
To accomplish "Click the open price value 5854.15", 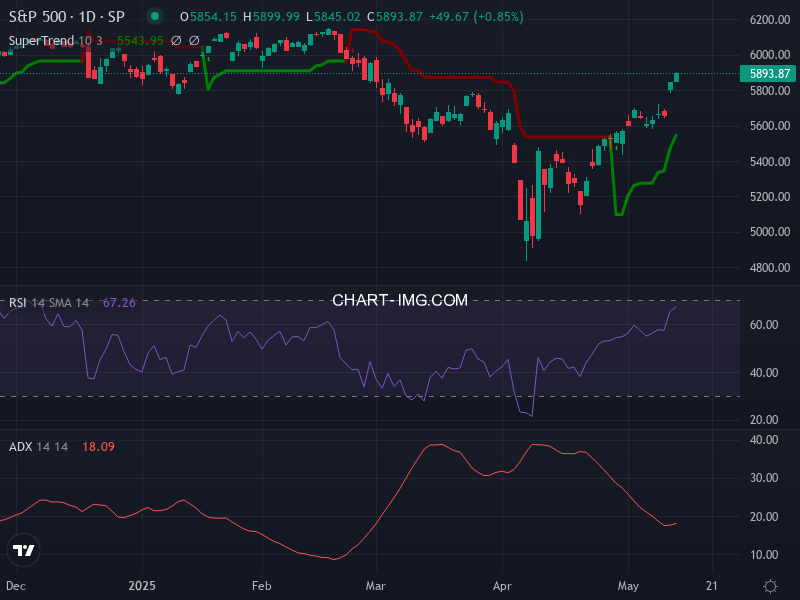I will click(213, 17).
